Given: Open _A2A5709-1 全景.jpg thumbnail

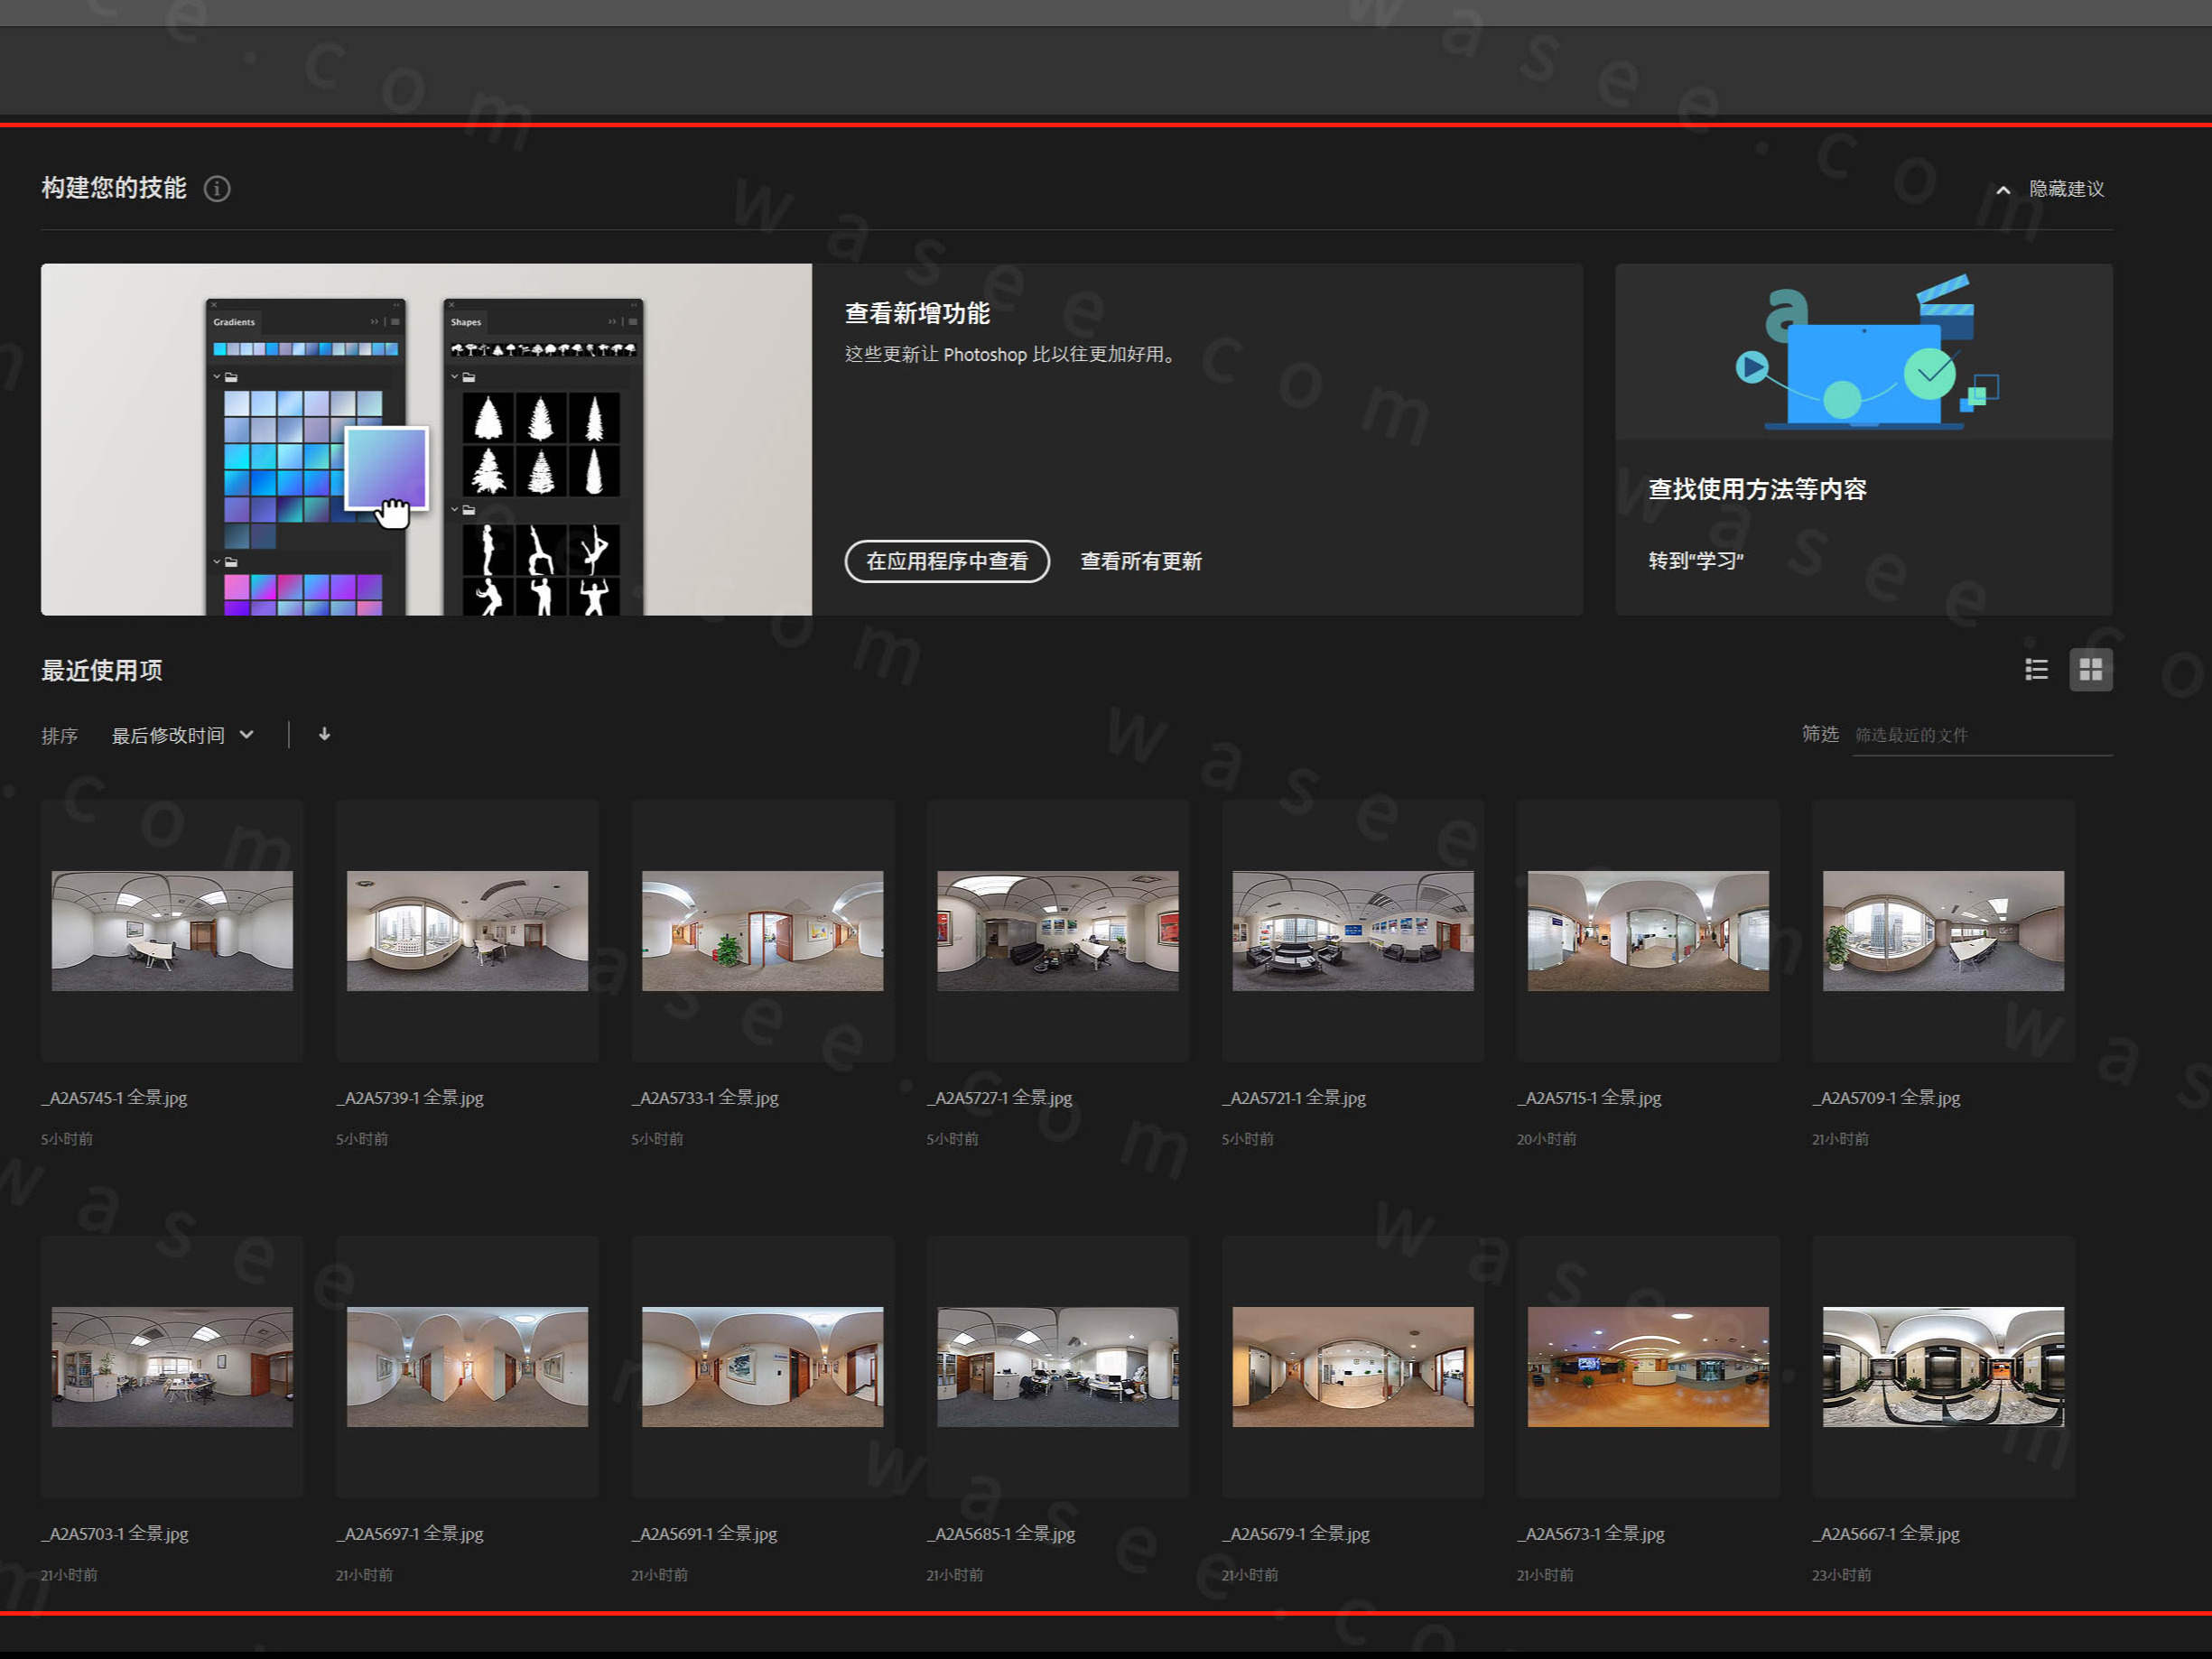Looking at the screenshot, I should (x=1943, y=930).
